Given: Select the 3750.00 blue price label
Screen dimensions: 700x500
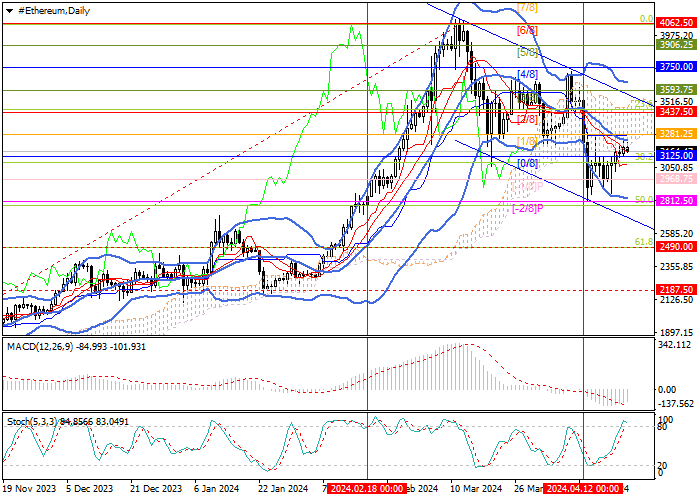Looking at the screenshot, I should (676, 67).
